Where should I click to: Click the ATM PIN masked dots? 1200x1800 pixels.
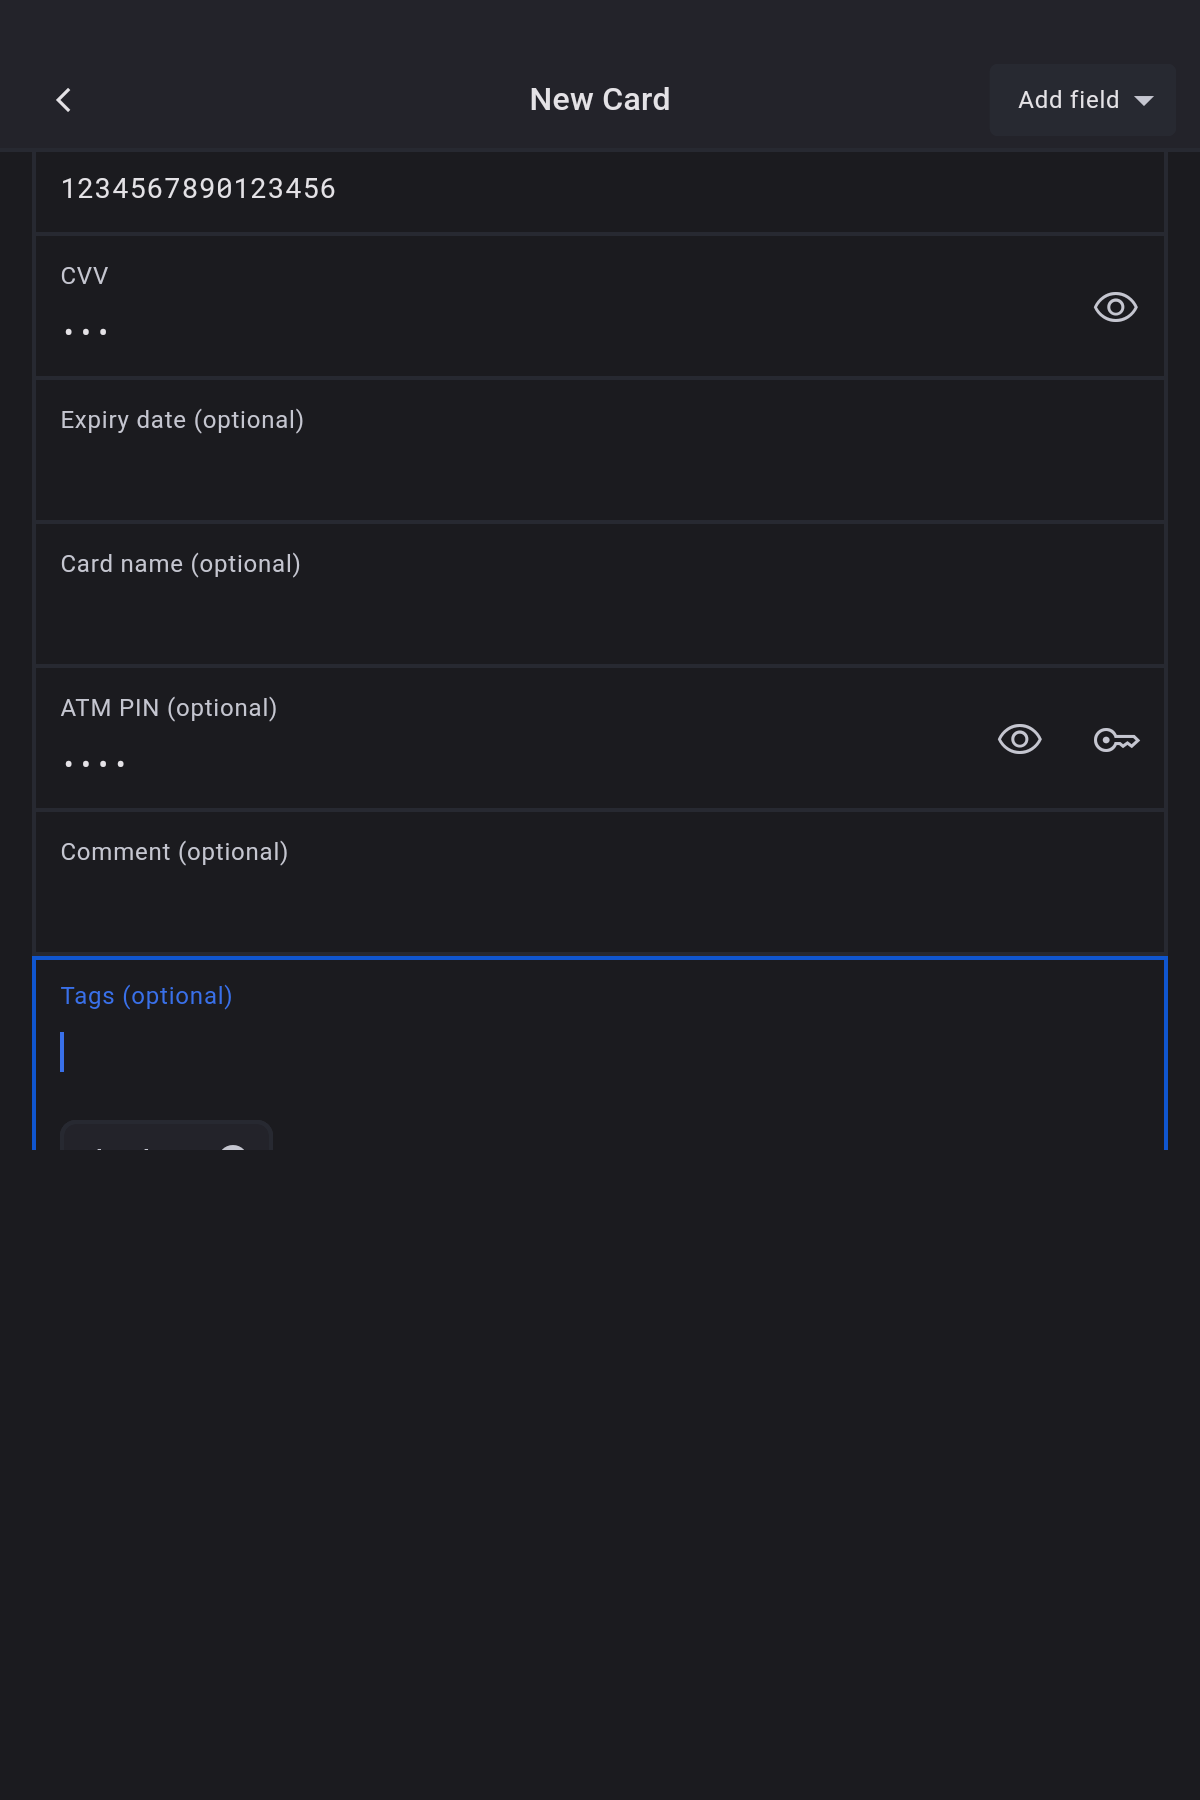click(x=94, y=764)
